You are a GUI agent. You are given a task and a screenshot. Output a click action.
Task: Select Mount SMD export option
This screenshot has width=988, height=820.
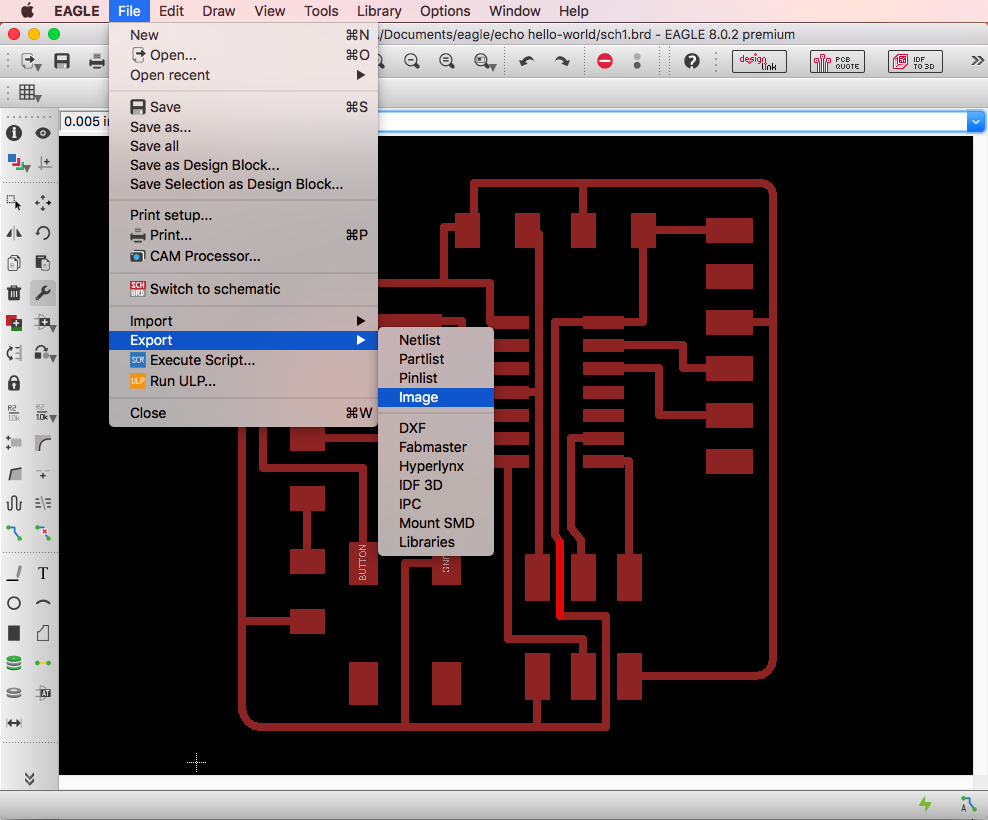click(x=436, y=523)
